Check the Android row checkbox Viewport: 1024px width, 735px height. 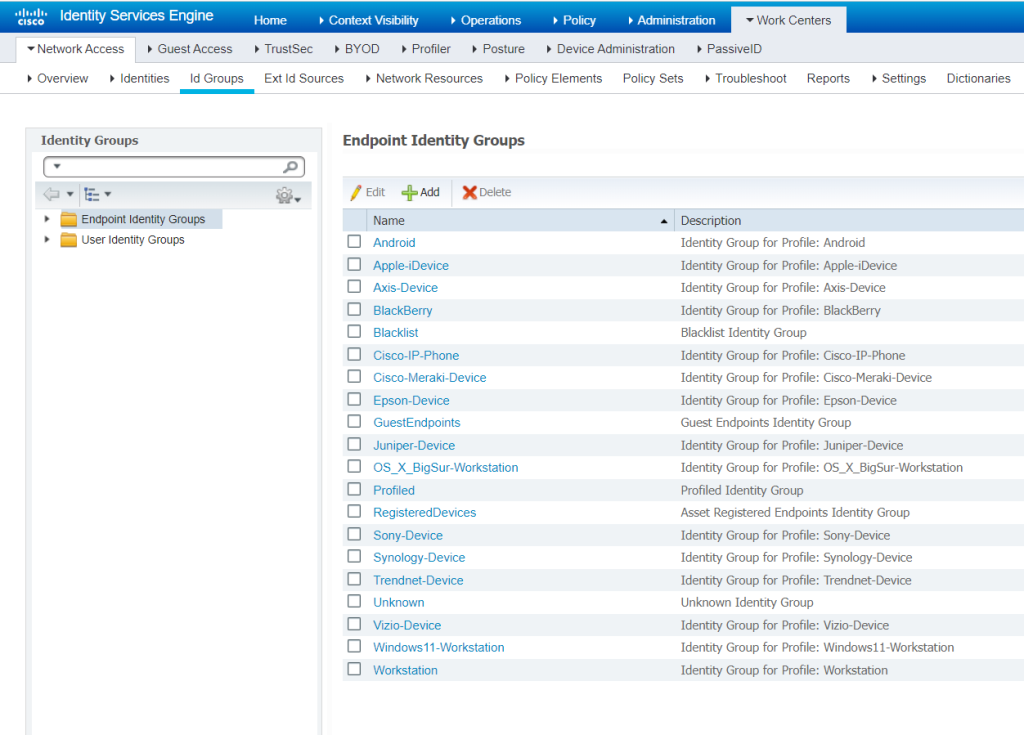point(354,242)
